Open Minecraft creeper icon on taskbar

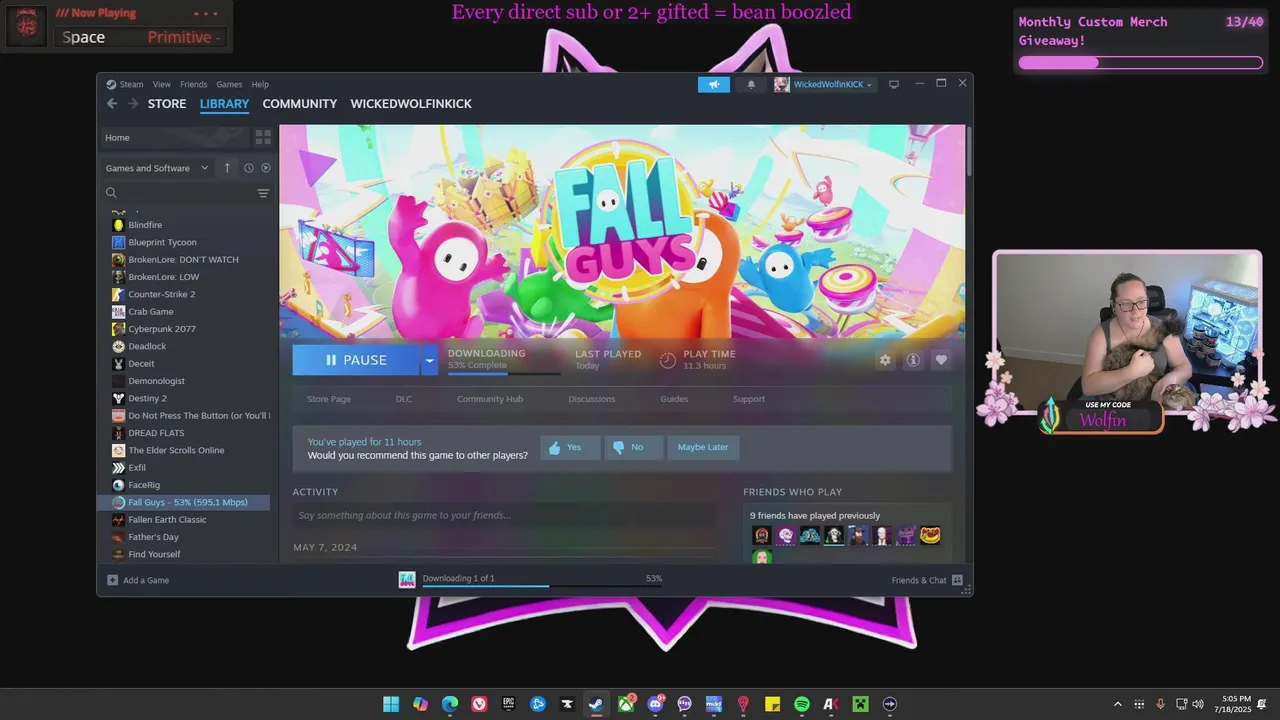(860, 704)
